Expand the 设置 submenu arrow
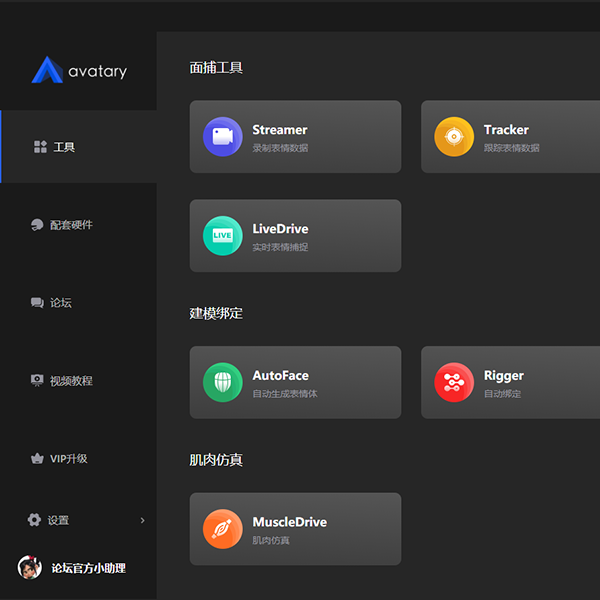The image size is (600, 600). (142, 520)
